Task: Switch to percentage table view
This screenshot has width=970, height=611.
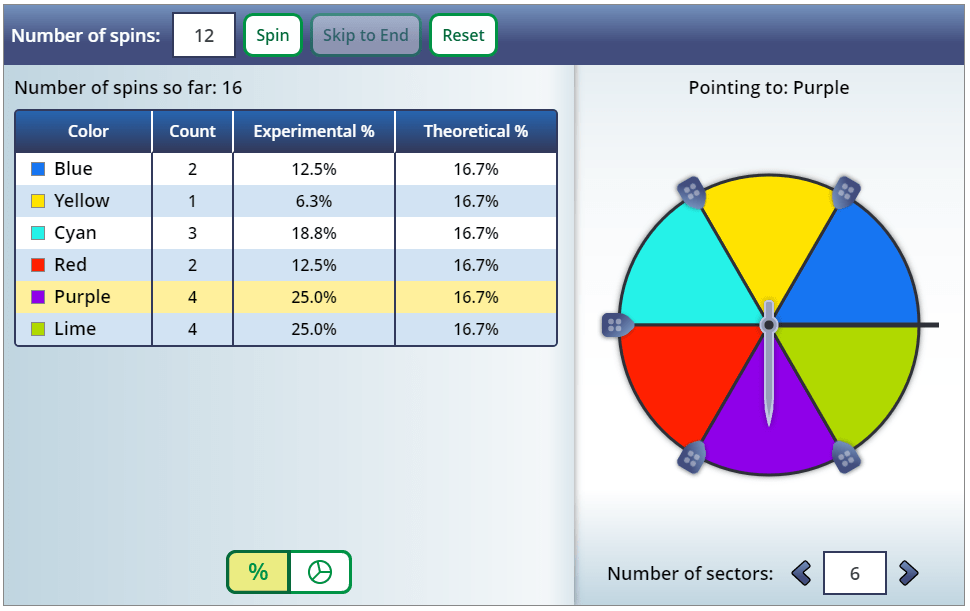Action: pyautogui.click(x=258, y=572)
